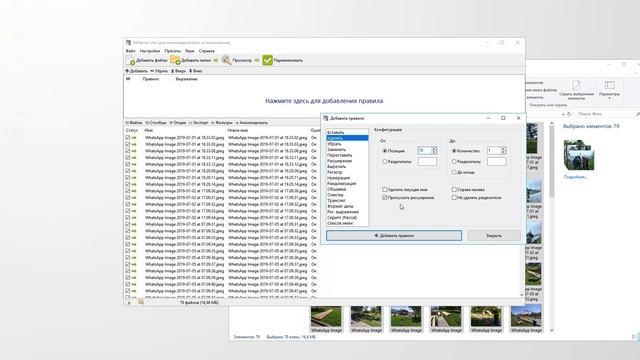Click the Добавить папки folder icon

click(175, 60)
